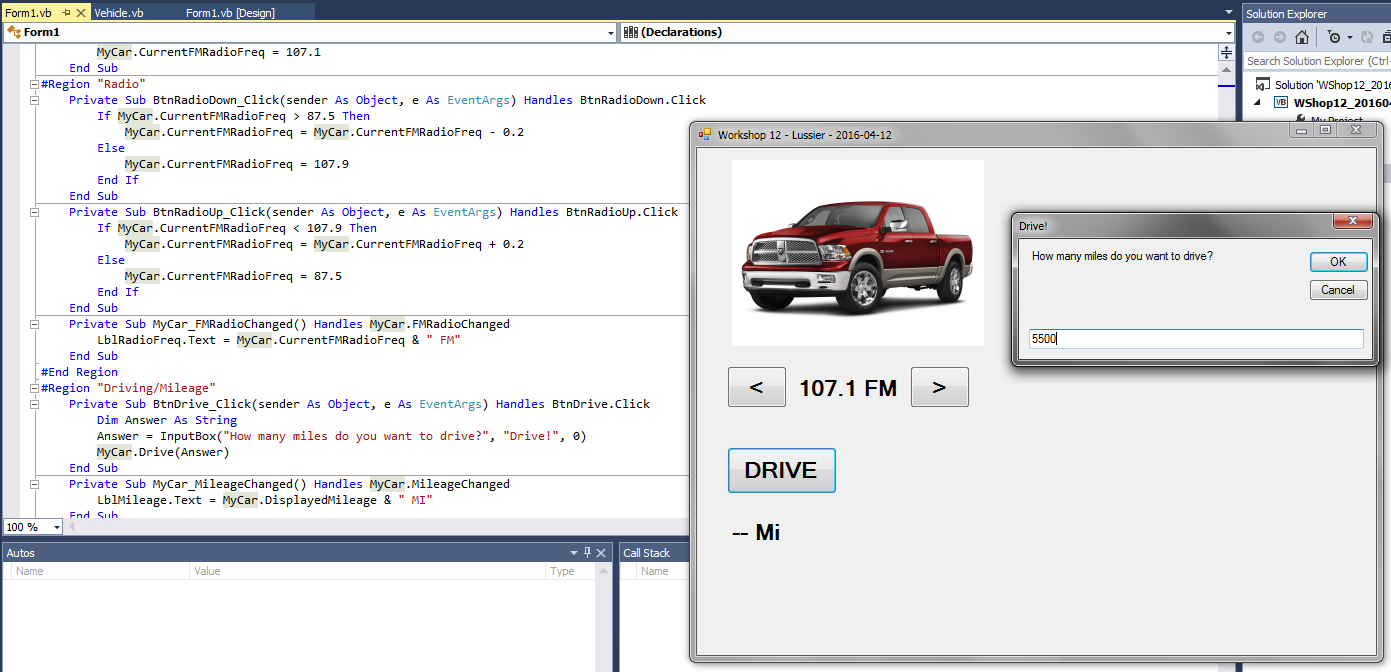Click the editor split-window handle icon
Image resolution: width=1391 pixels, height=672 pixels.
pos(1228,52)
